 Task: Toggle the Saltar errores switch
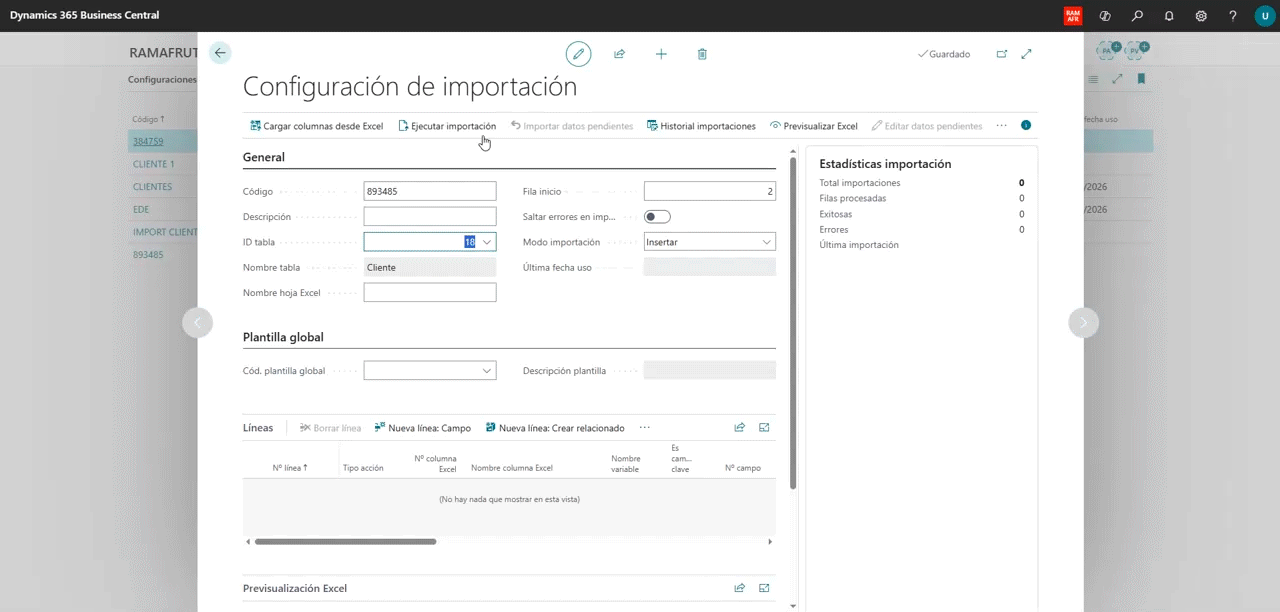(657, 216)
